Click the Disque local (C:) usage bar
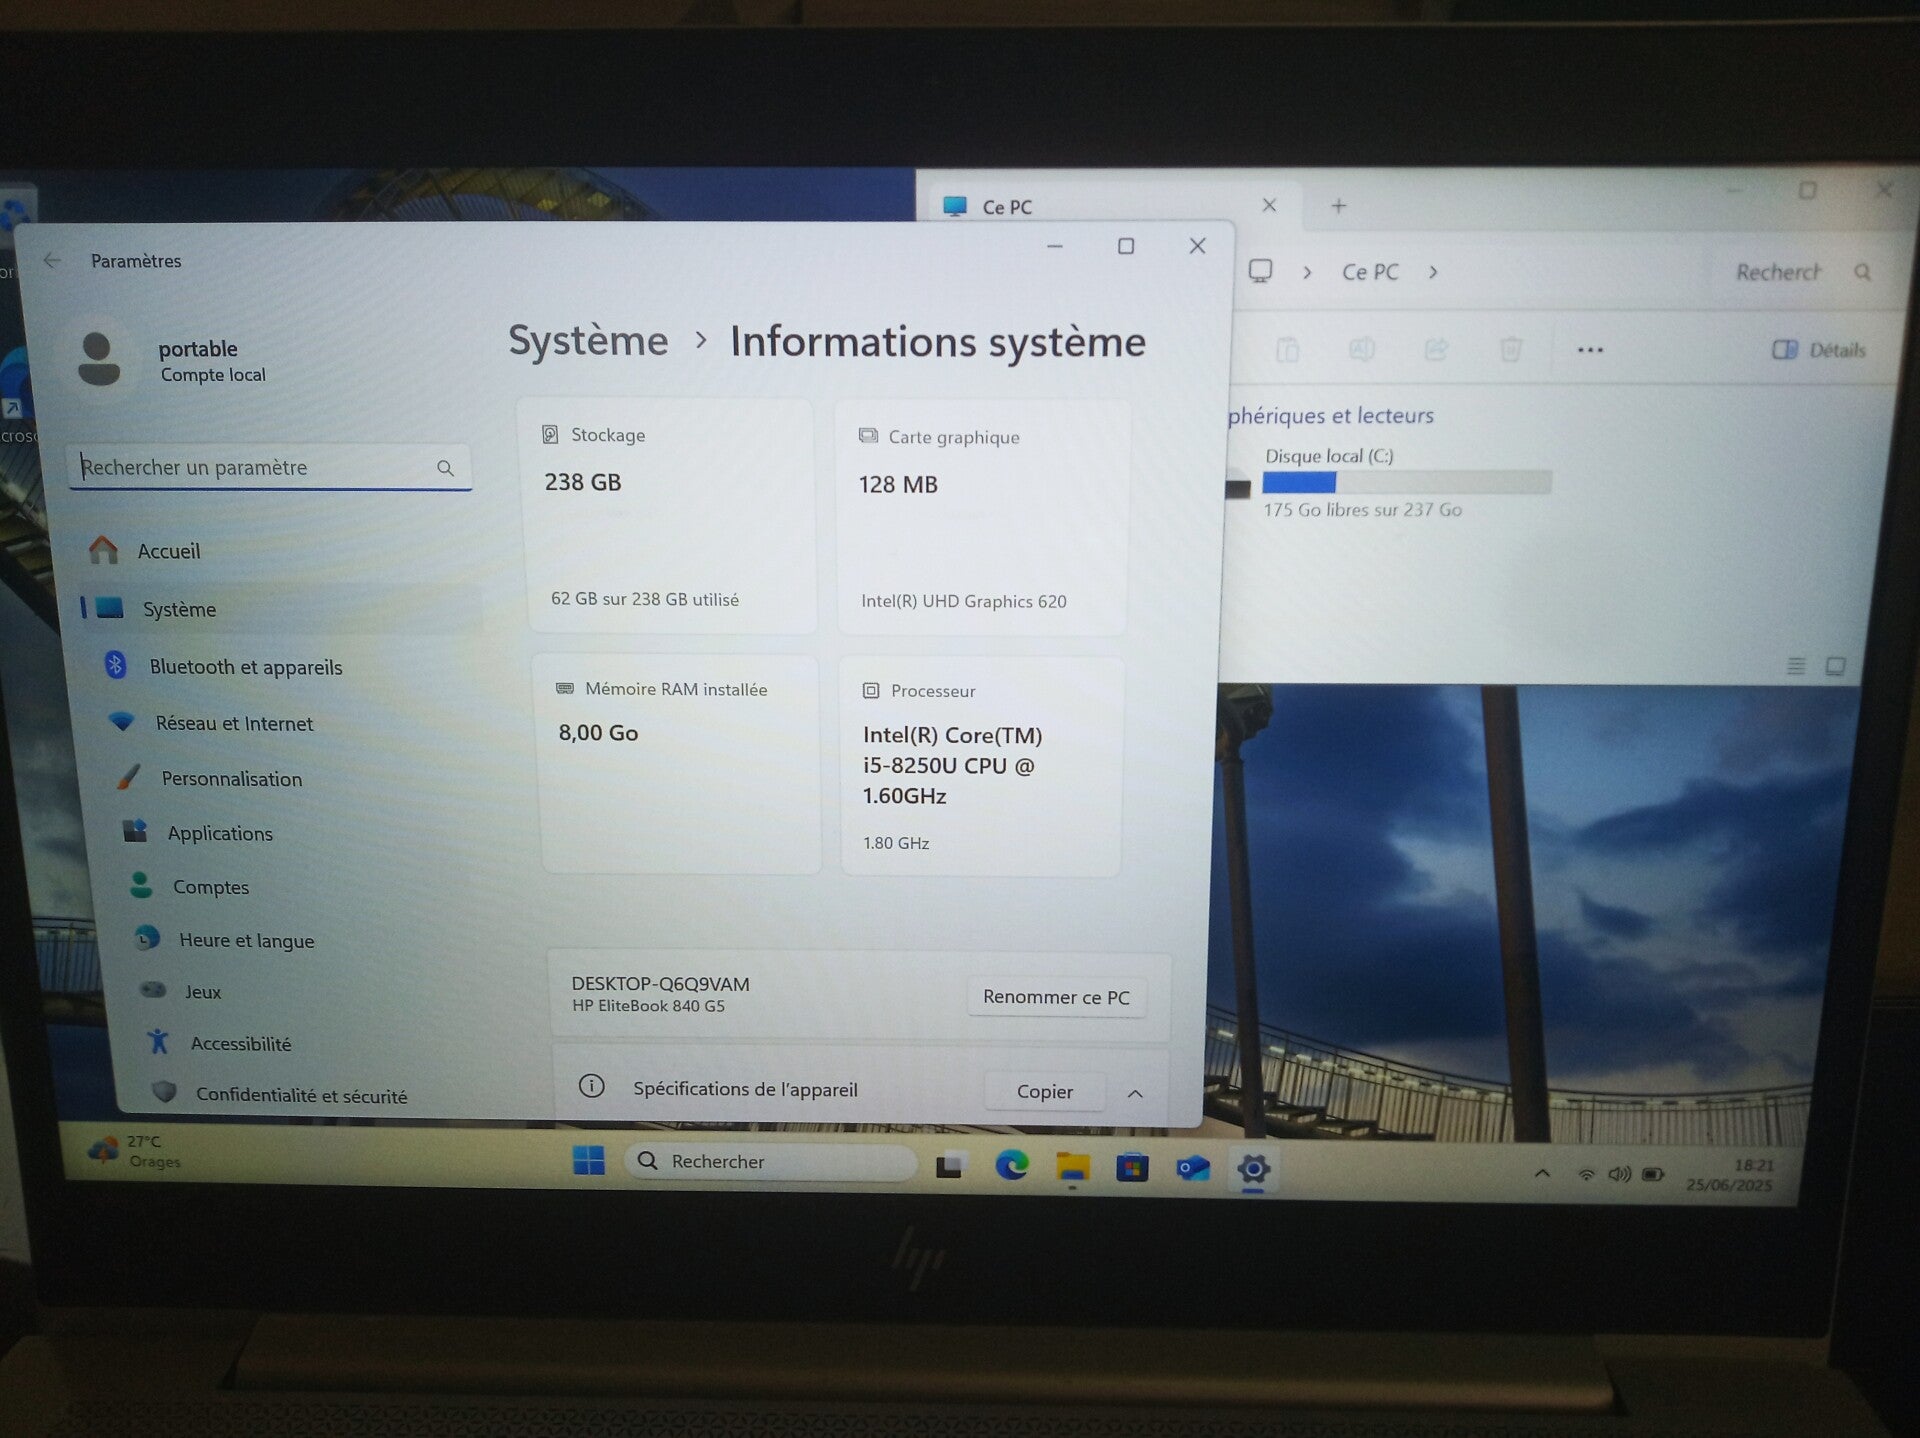Viewport: 1920px width, 1438px height. [x=1406, y=483]
